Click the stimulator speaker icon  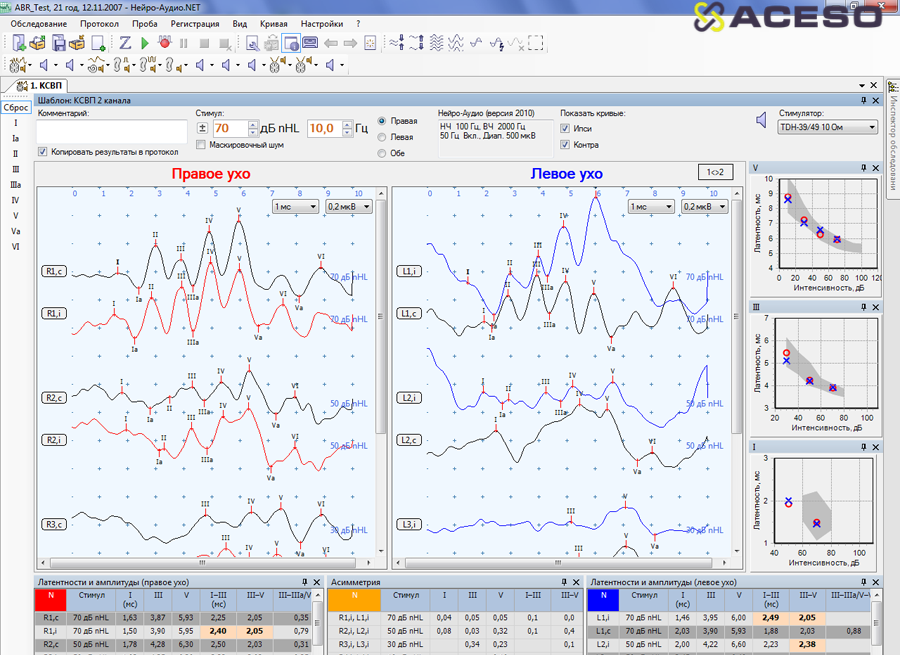tap(762, 121)
